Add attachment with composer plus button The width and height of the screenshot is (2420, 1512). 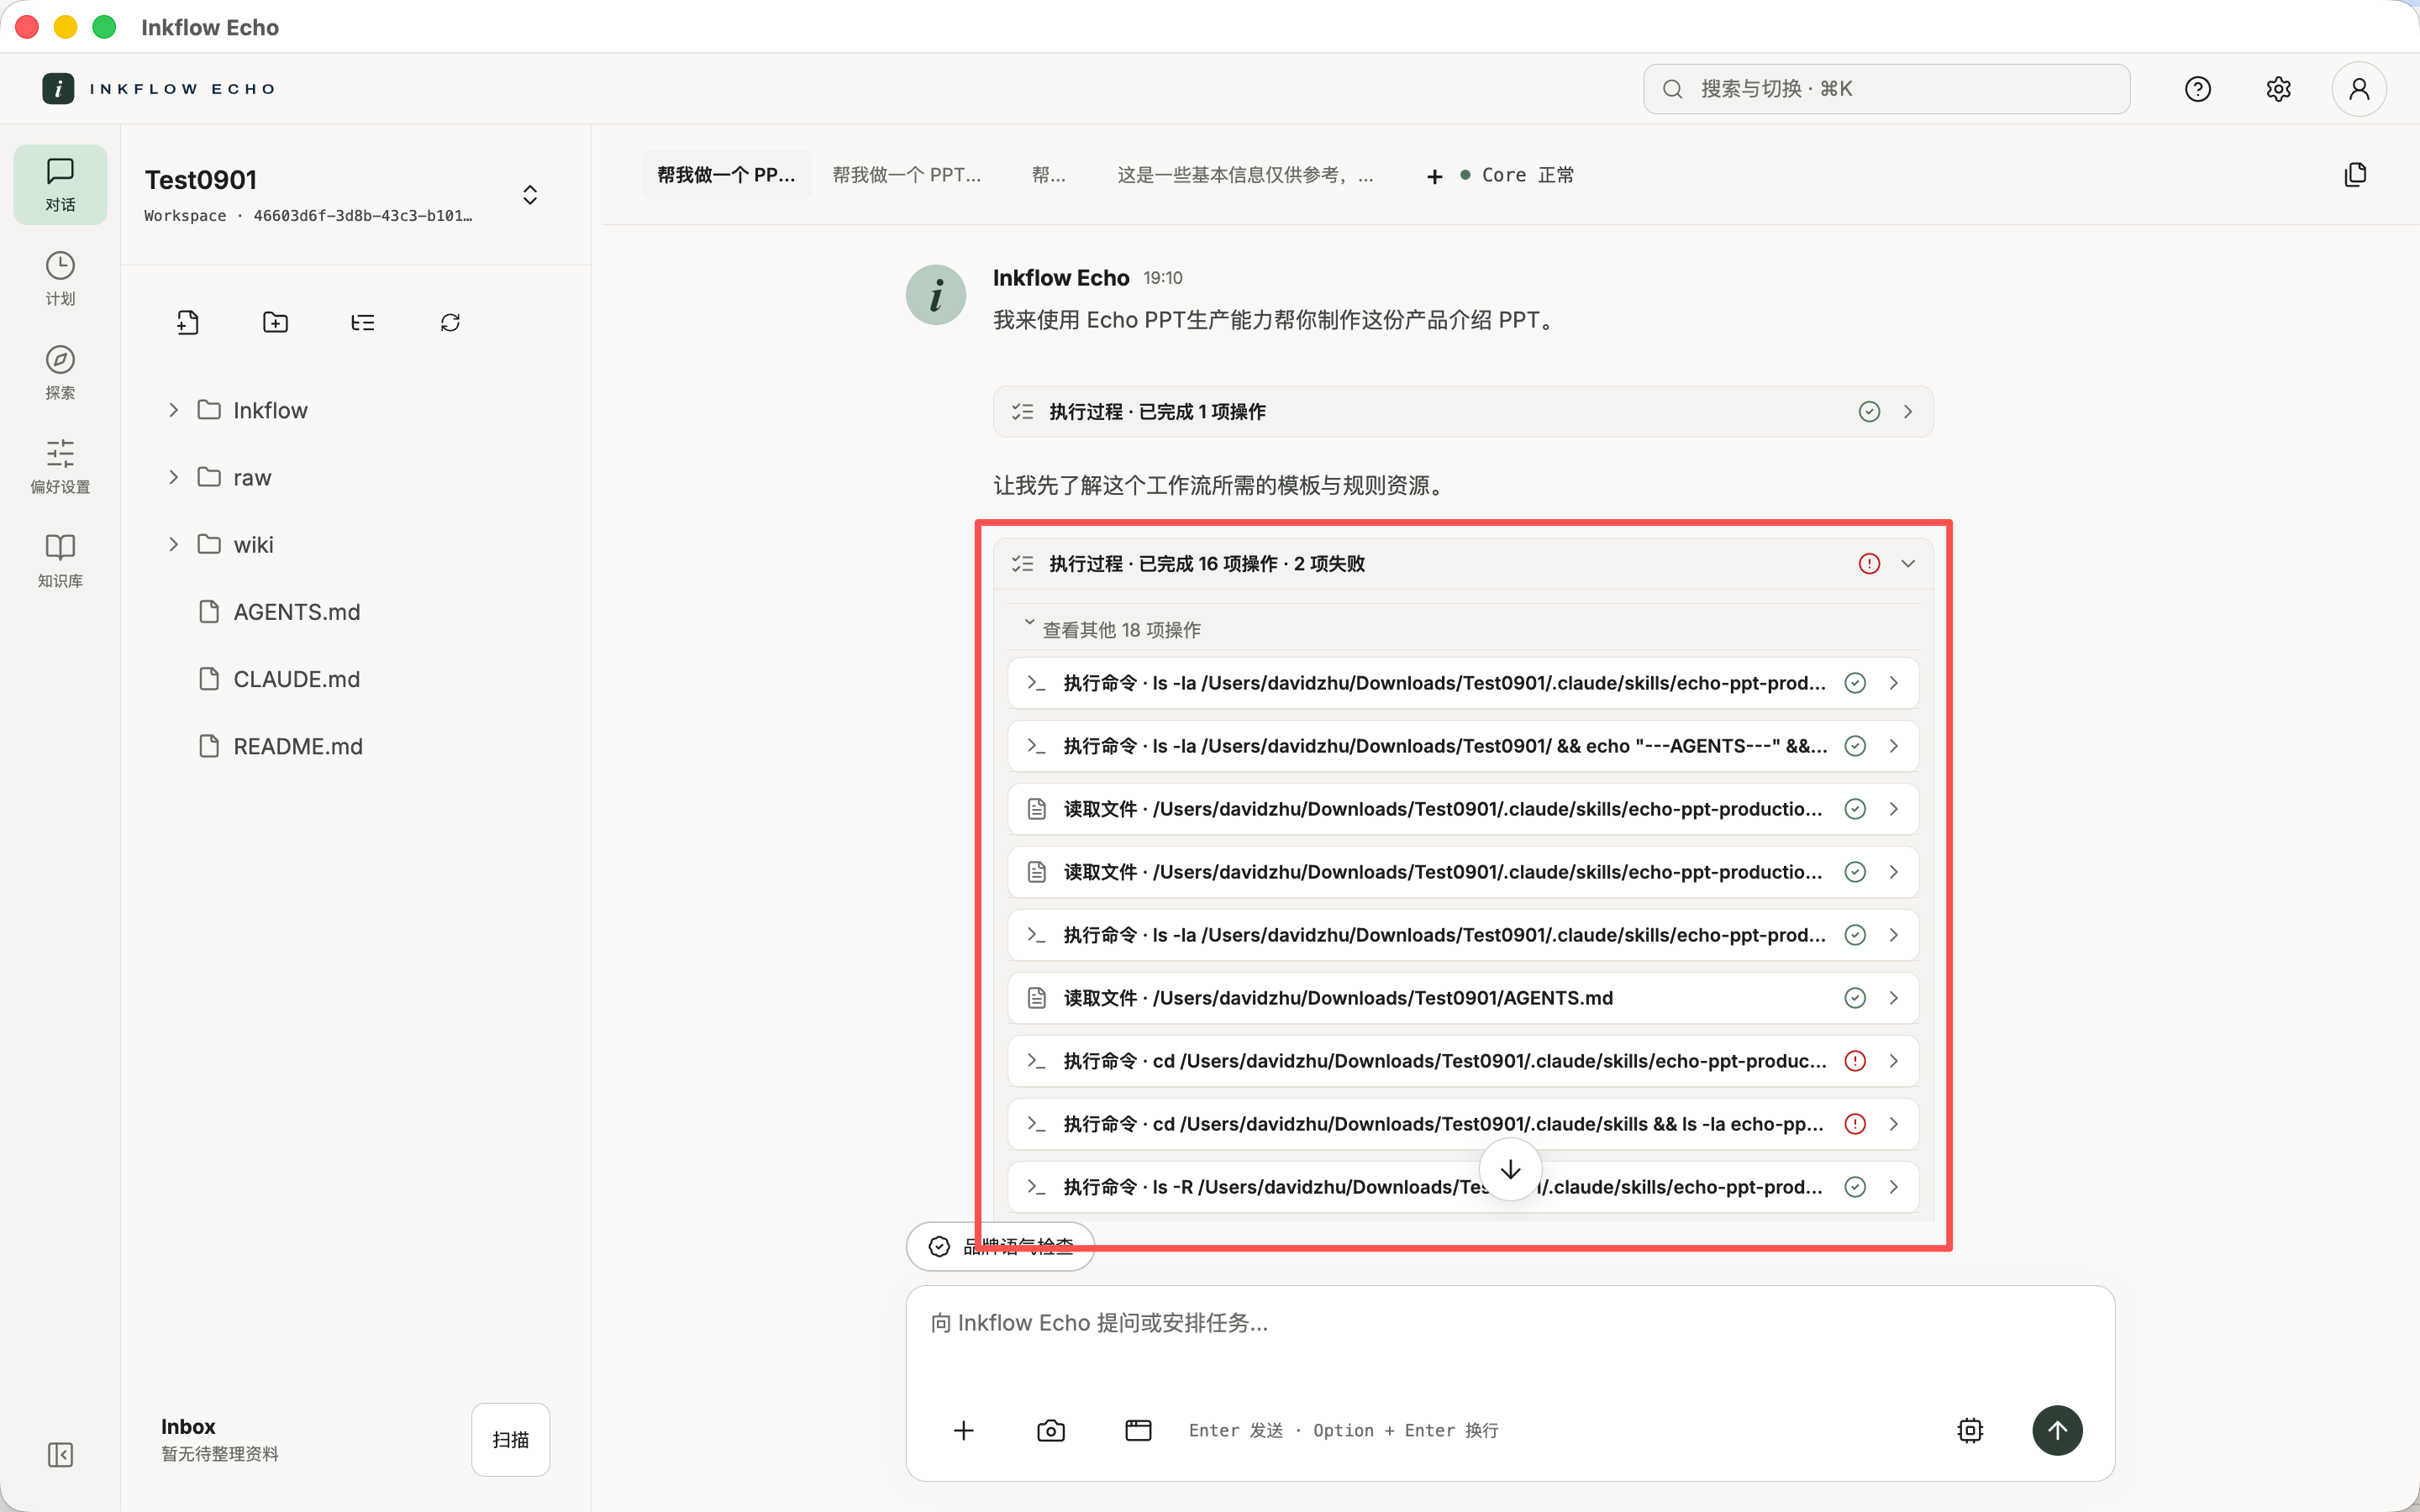coord(964,1430)
